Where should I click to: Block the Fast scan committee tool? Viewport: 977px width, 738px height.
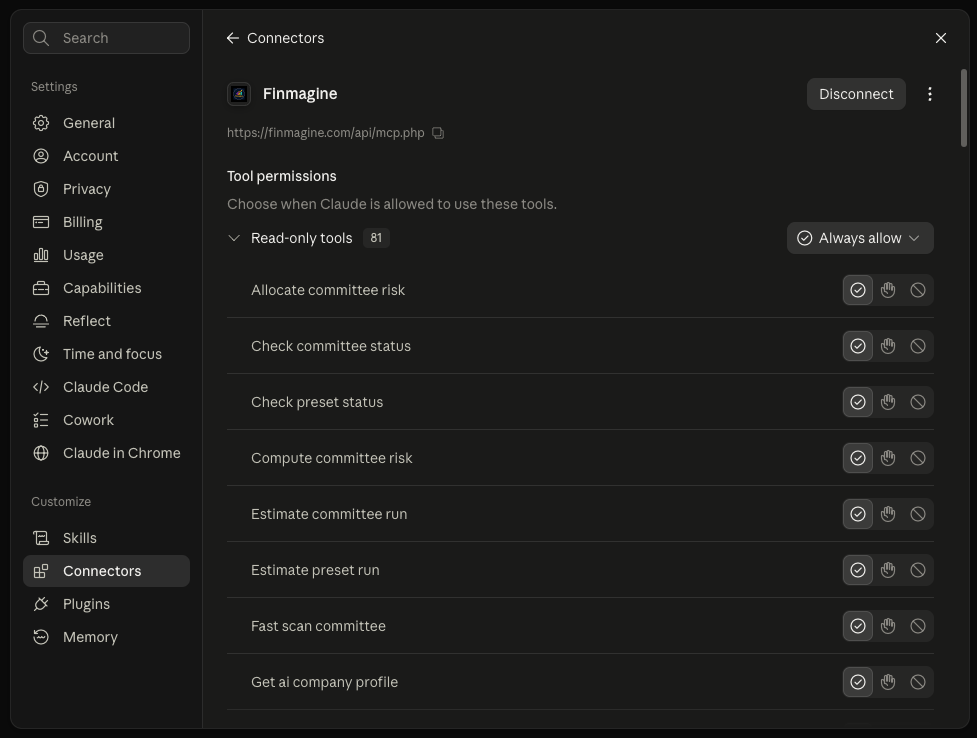(x=918, y=626)
